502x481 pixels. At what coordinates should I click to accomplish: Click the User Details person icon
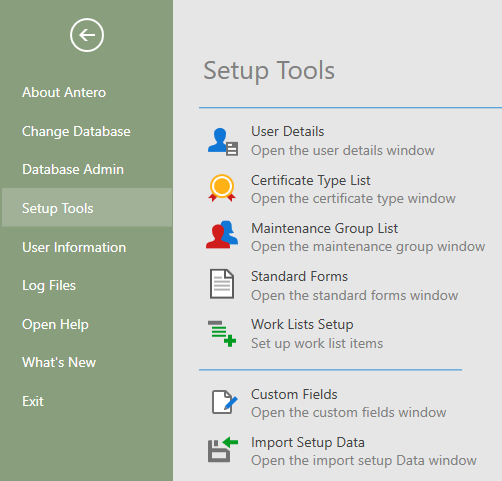point(223,142)
